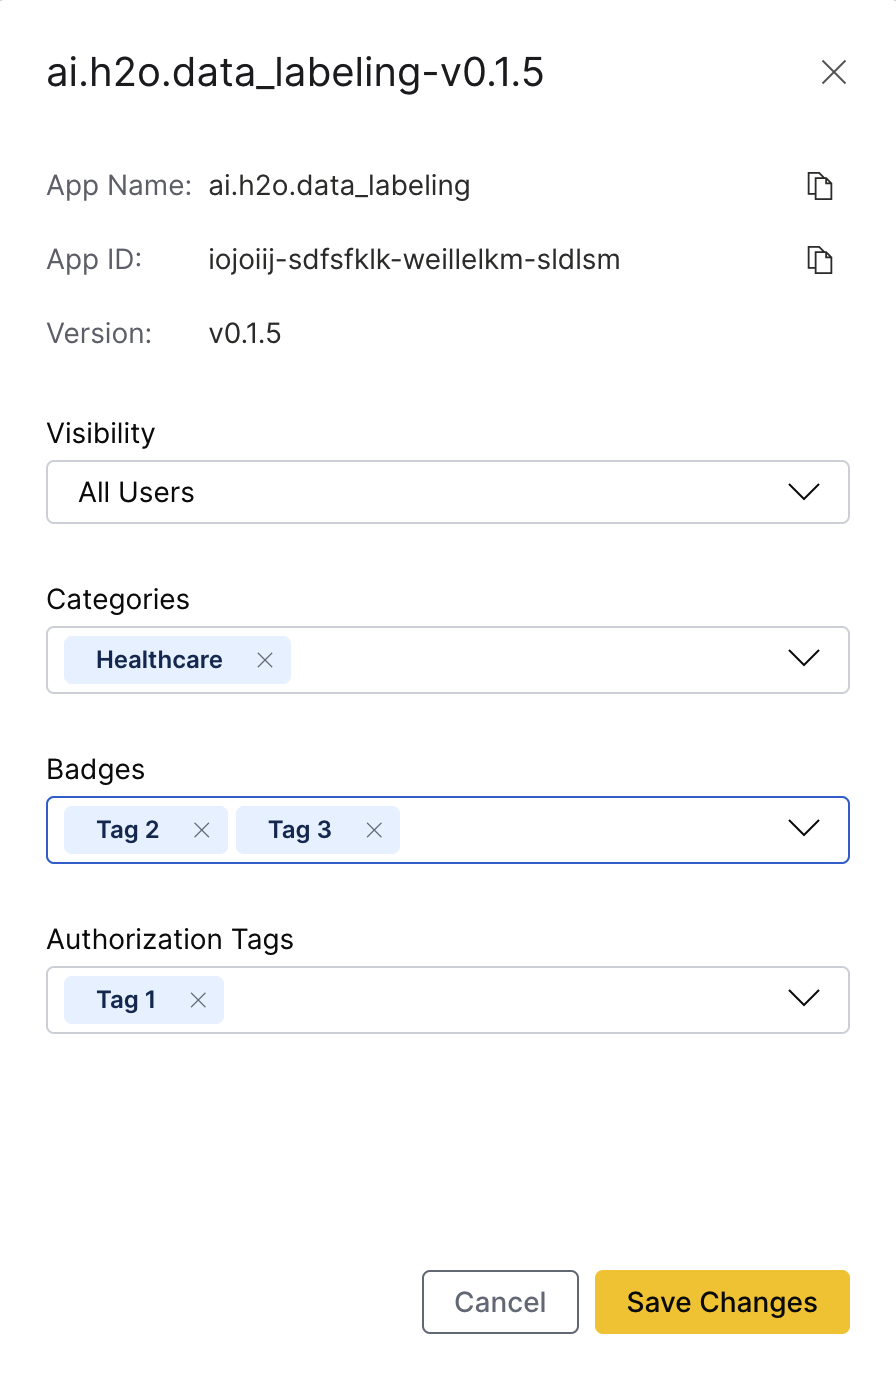896x1380 pixels.
Task: Select the All Users visibility value
Action: point(137,492)
